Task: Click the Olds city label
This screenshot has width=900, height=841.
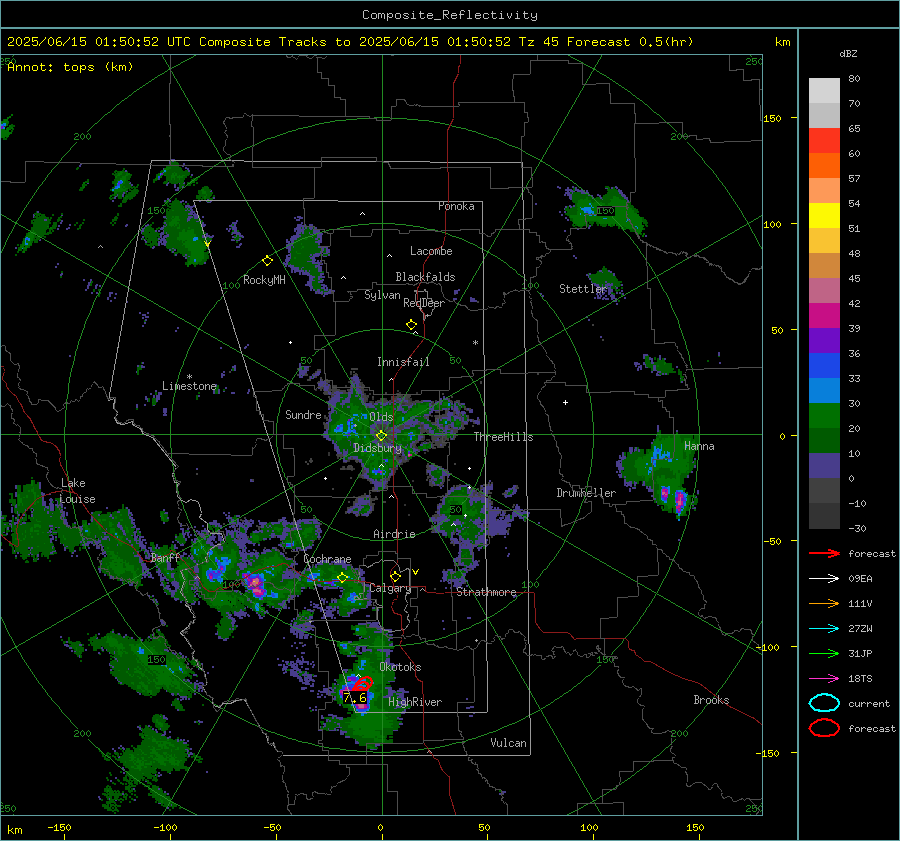Action: click(x=381, y=417)
